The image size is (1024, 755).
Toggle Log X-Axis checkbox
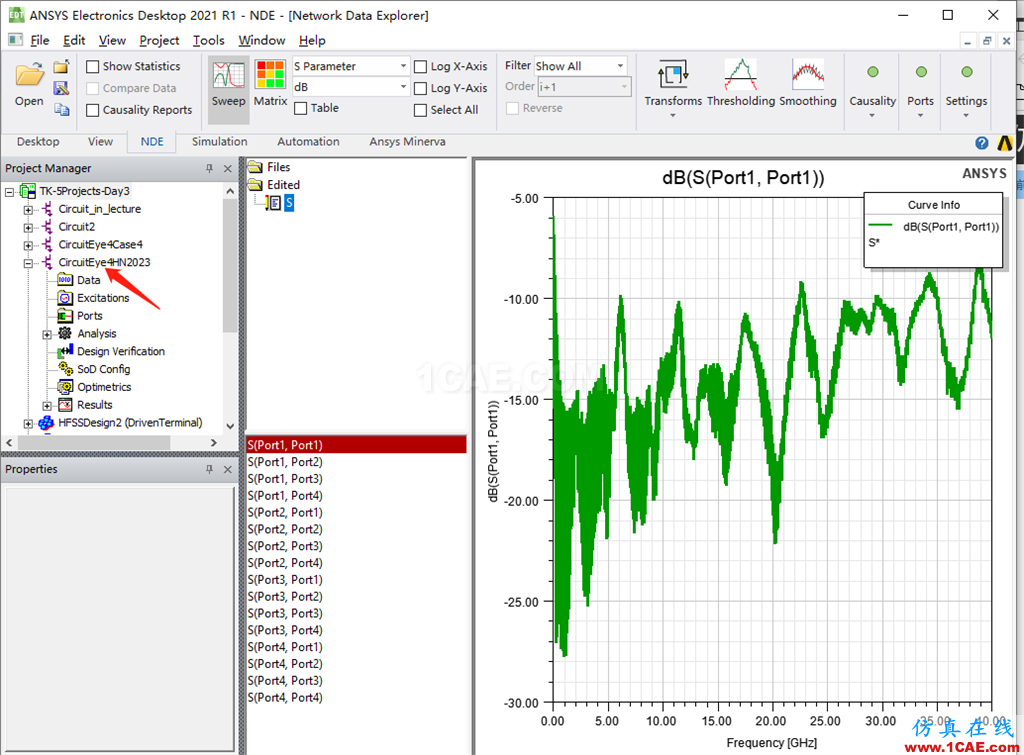click(421, 67)
